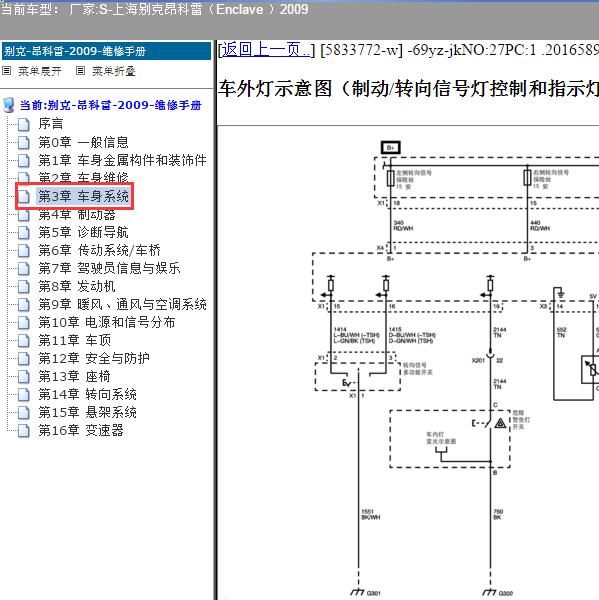Viewport: 599px width, 600px height.
Task: Click the X201 connector label
Action: 478,360
